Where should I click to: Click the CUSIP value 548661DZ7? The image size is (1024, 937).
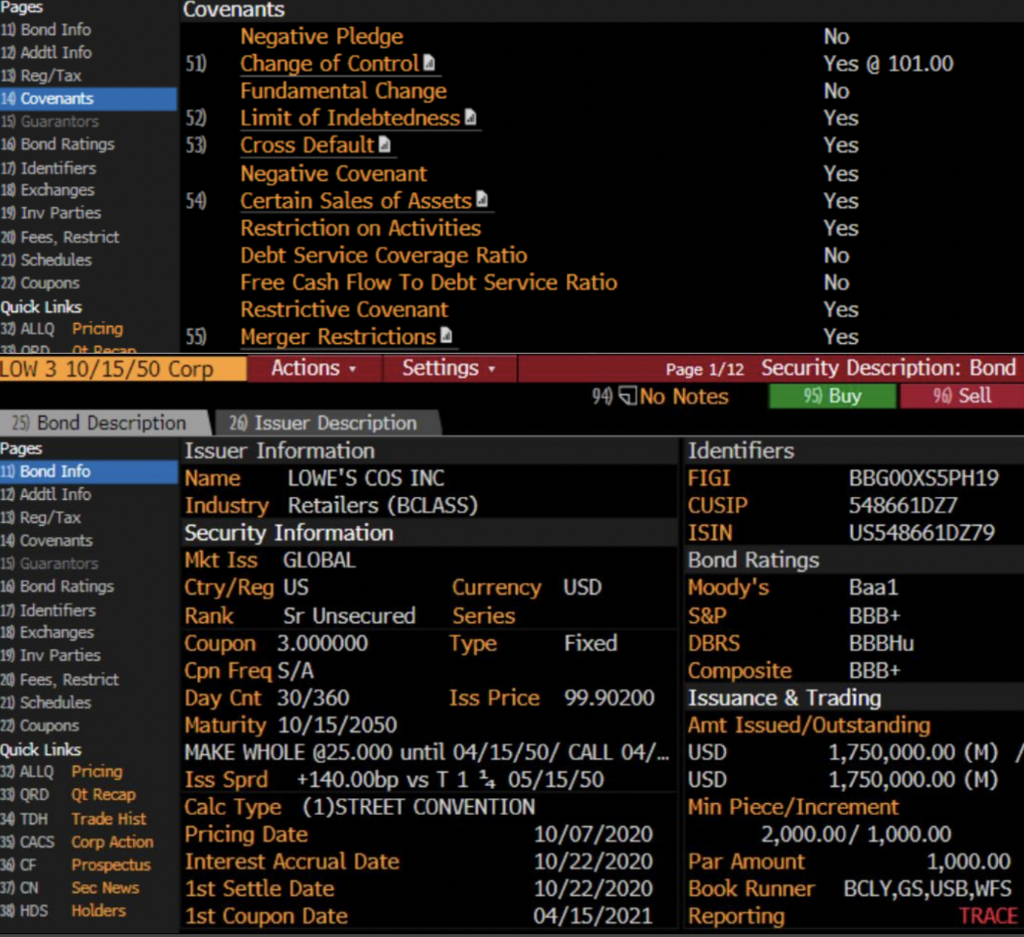[x=903, y=505]
